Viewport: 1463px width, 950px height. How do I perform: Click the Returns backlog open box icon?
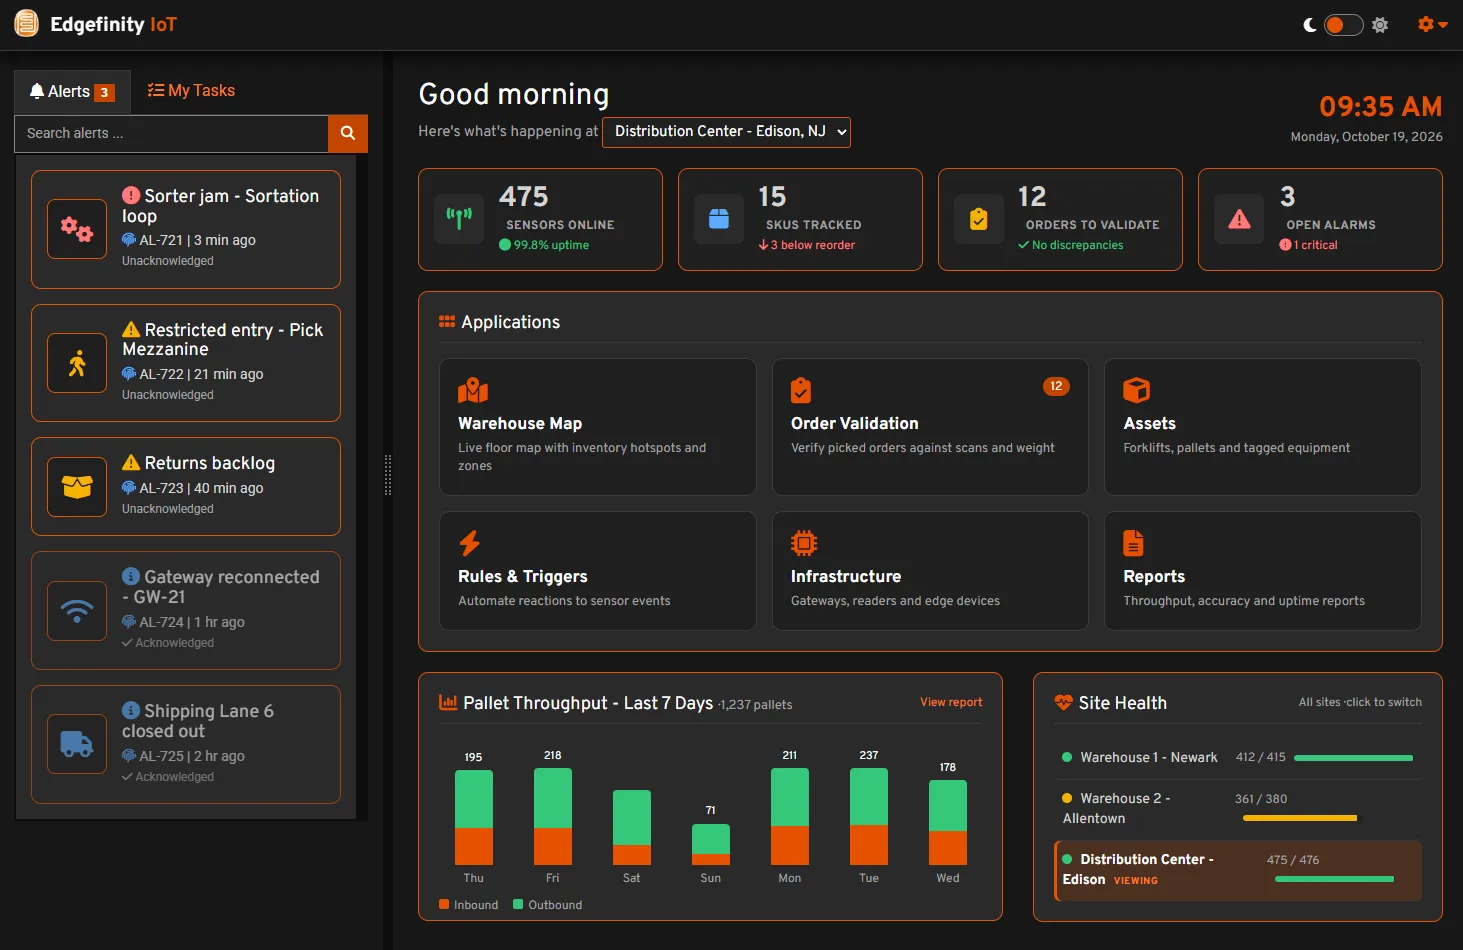77,487
